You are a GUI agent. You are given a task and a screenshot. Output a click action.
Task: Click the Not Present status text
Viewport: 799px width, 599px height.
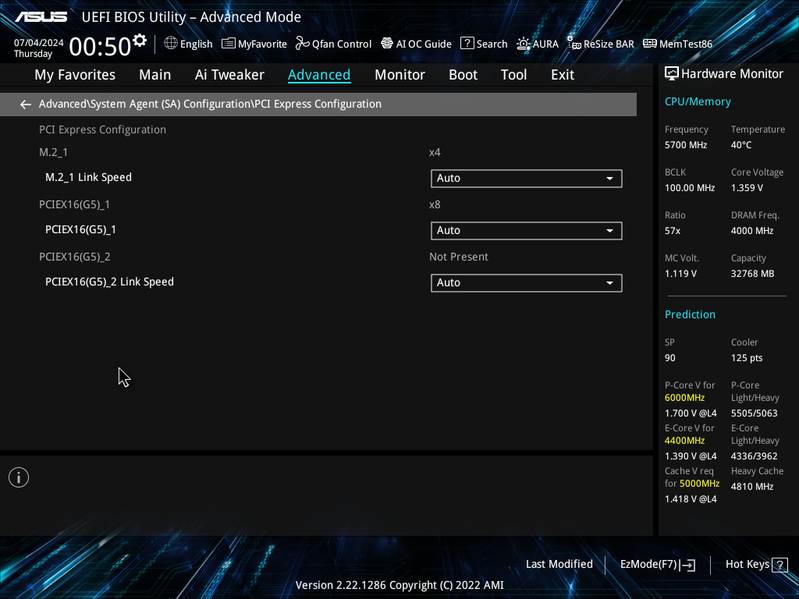pos(459,257)
